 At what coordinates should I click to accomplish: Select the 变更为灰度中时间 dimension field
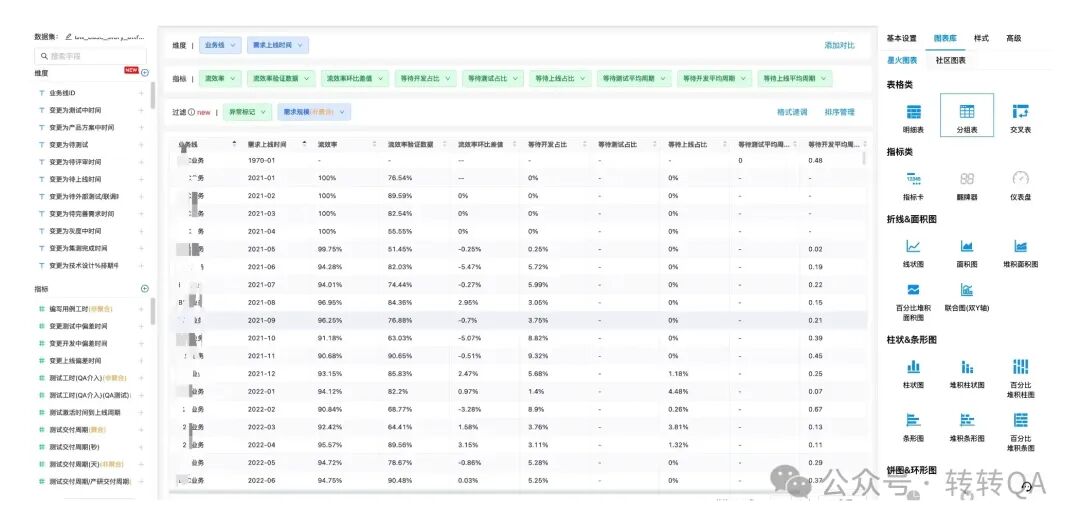(75, 231)
